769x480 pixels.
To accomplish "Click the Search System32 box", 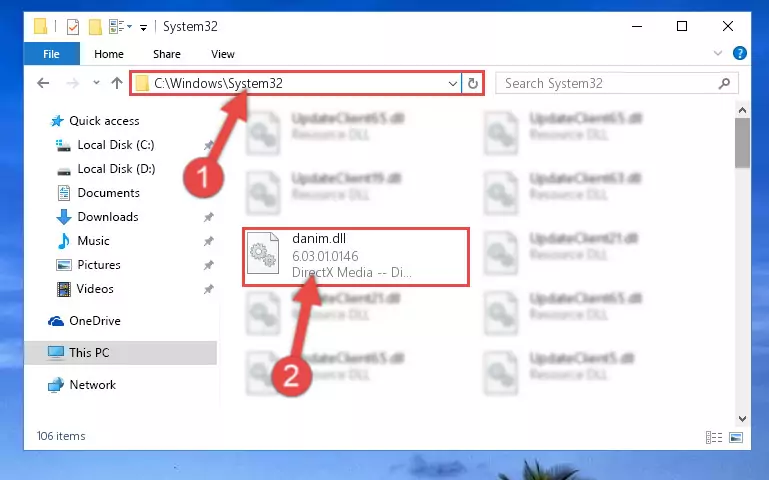I will pos(616,83).
